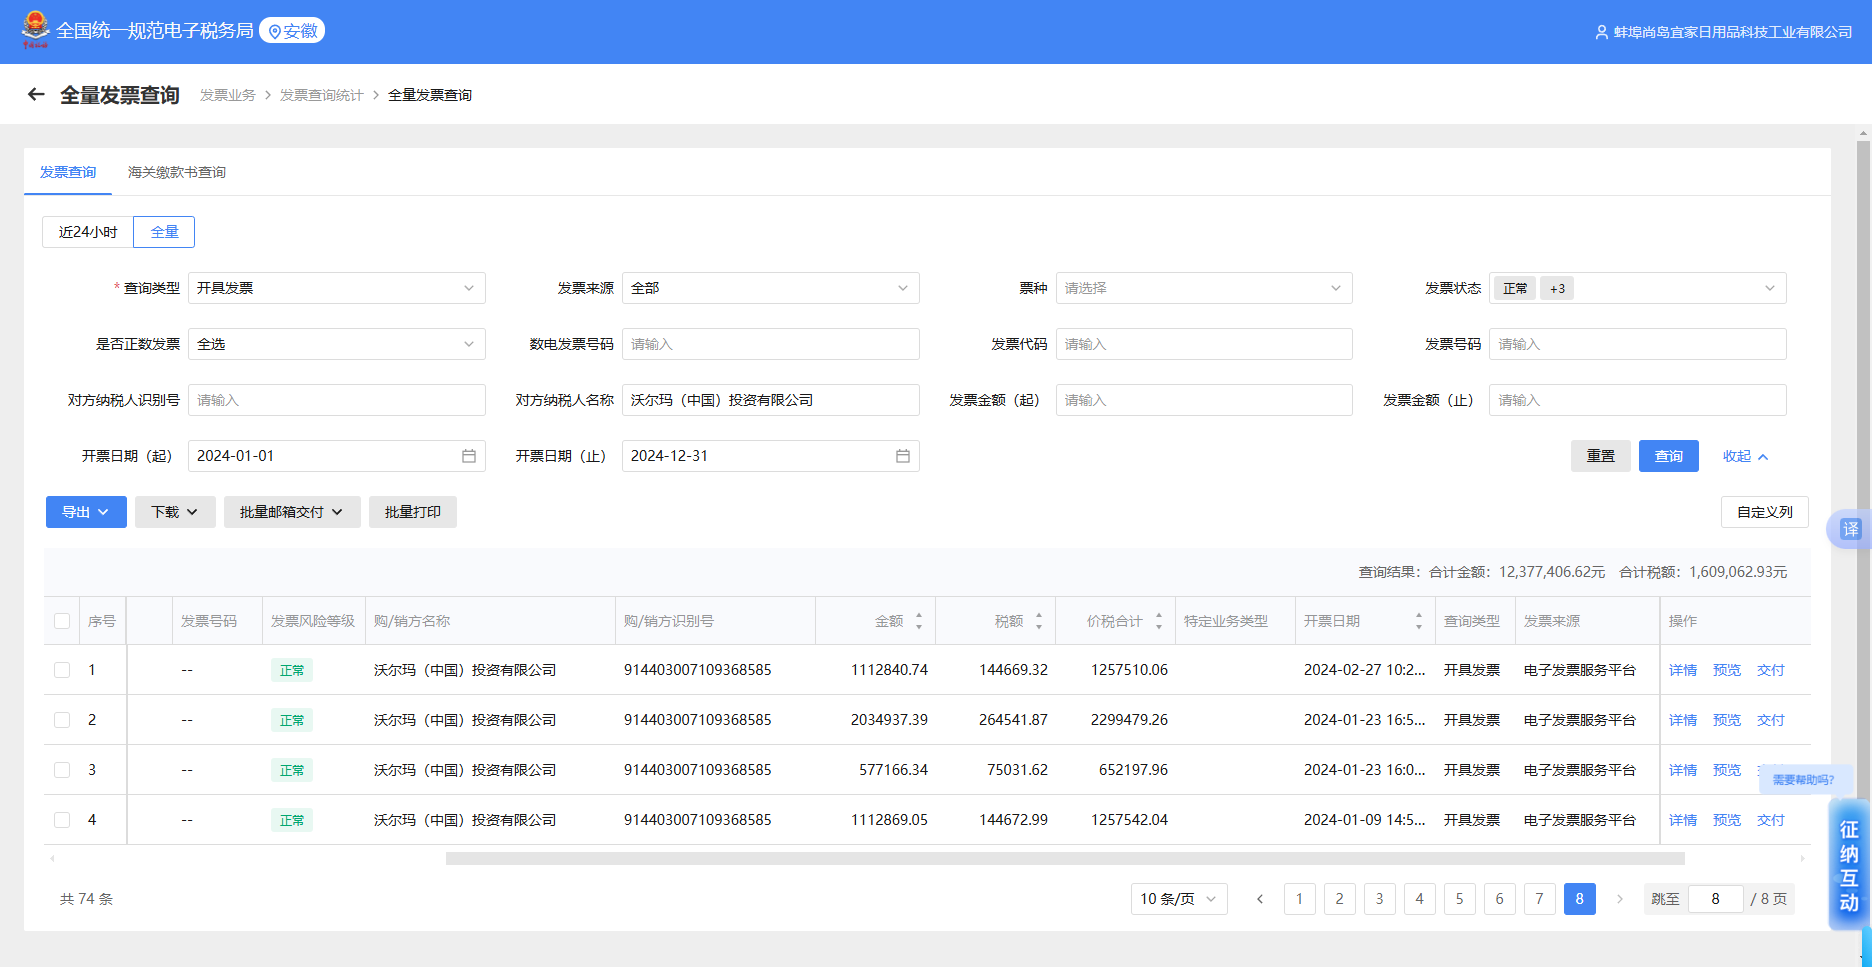Go to previous page arrow in pagination
Viewport: 1872px width, 967px height.
tap(1260, 899)
